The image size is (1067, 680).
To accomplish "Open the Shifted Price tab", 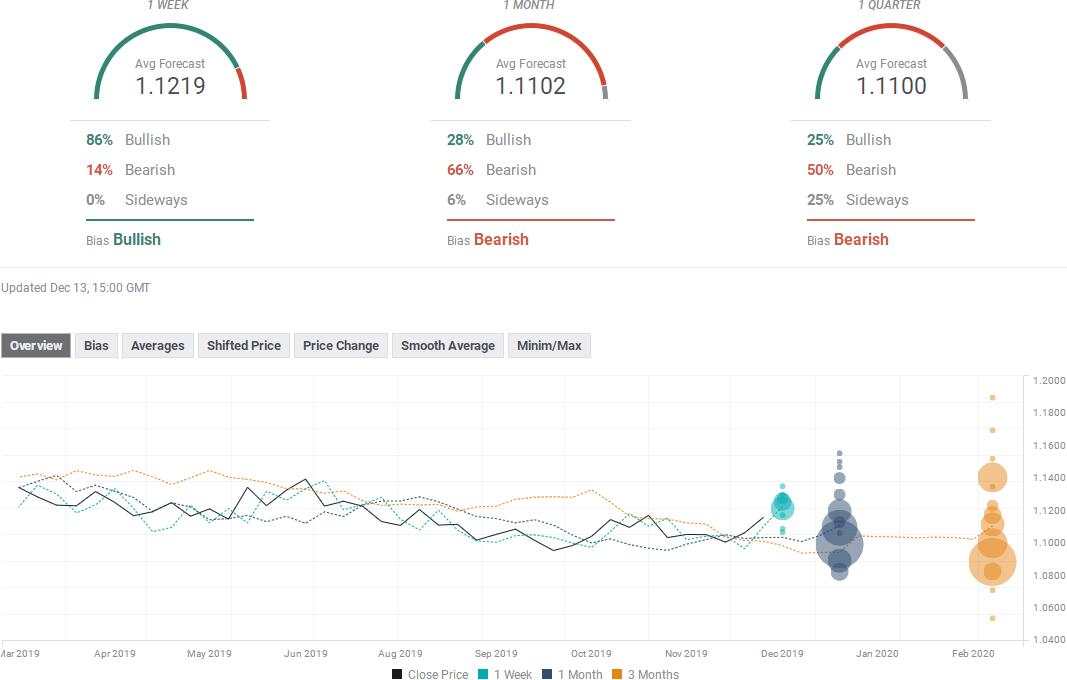I will click(244, 346).
